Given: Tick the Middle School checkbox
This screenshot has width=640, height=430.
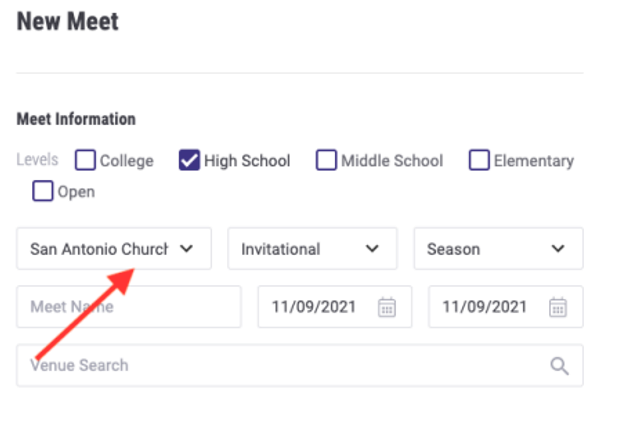Looking at the screenshot, I should click(x=327, y=160).
